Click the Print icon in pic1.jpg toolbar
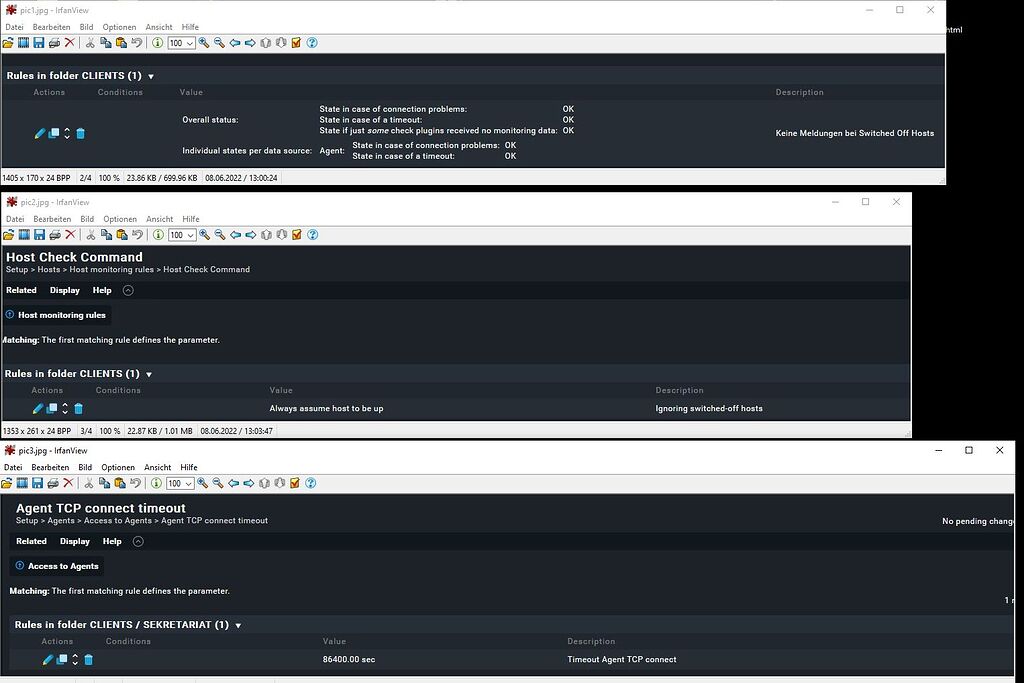Viewport: 1024px width, 683px height. (x=54, y=43)
